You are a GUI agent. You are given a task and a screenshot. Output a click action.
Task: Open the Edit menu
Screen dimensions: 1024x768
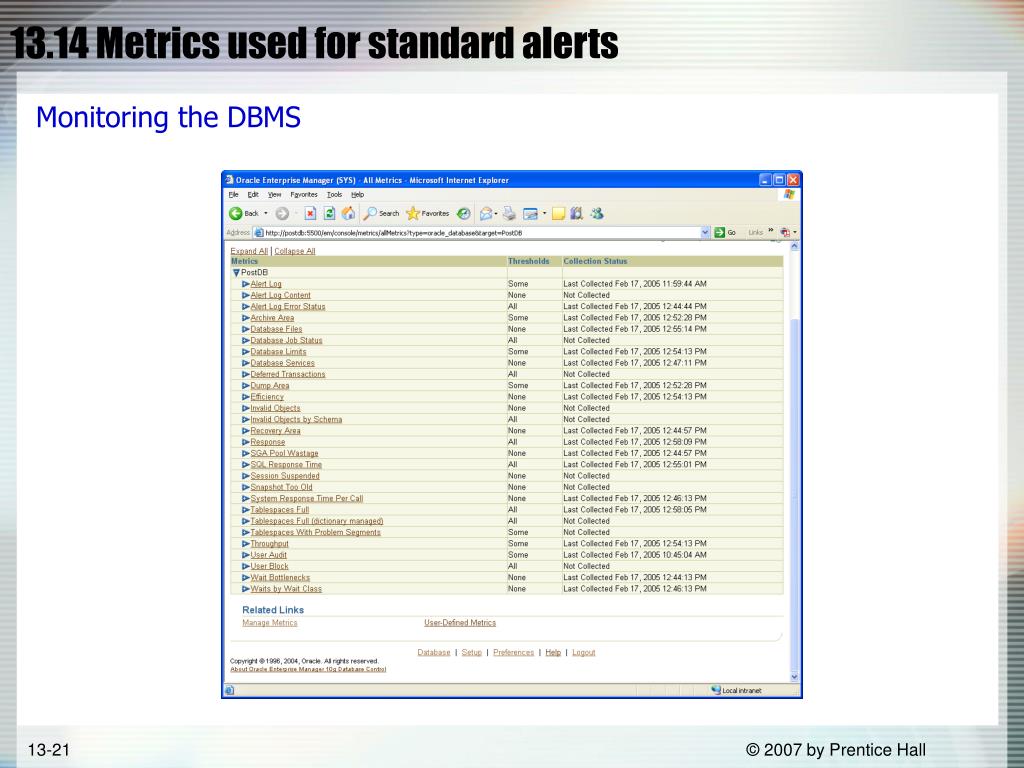pos(253,195)
